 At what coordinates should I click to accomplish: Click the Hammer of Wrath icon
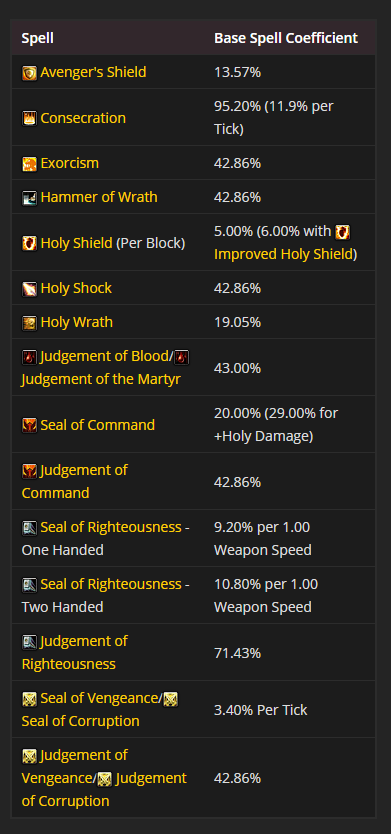(29, 198)
